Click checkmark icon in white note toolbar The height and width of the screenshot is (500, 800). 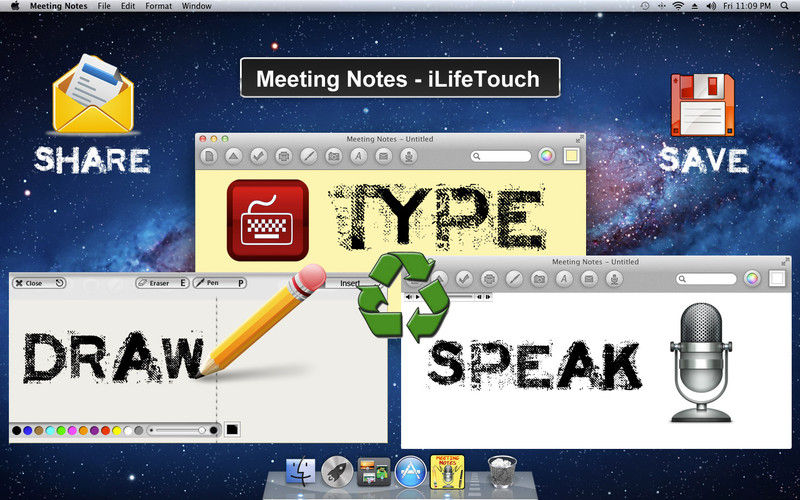(x=464, y=279)
